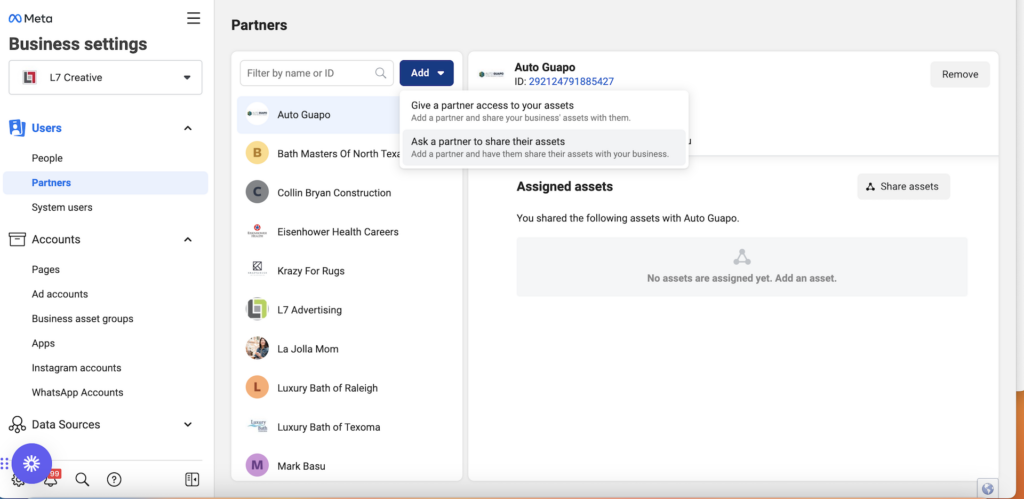Screen dimensions: 1024x499
Task: Open Partners in sidebar
Action: click(105, 183)
